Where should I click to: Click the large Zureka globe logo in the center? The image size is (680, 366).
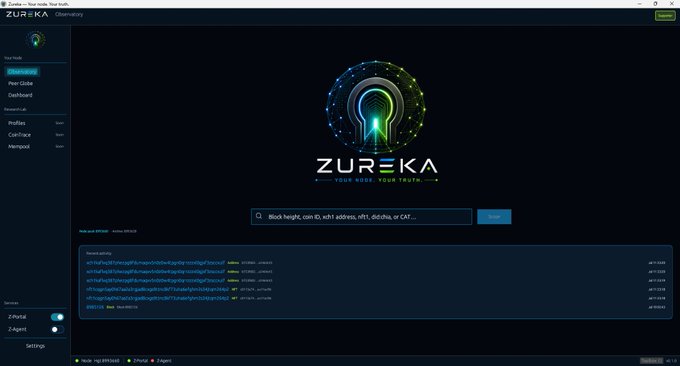[x=376, y=107]
